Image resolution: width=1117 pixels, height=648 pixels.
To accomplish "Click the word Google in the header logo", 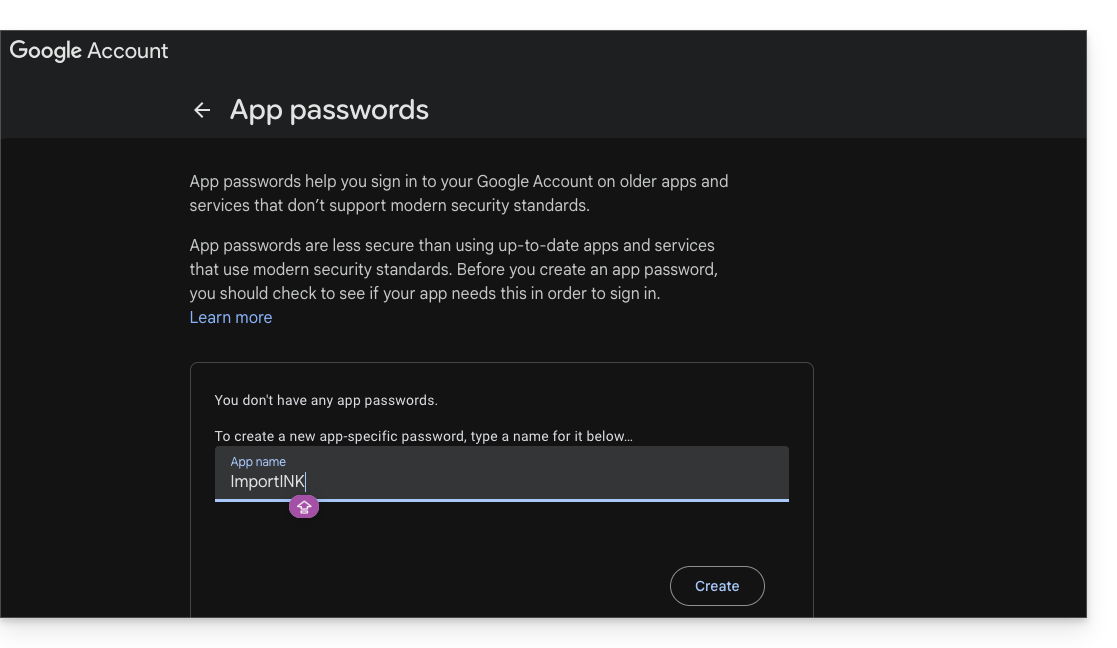I will pyautogui.click(x=45, y=51).
